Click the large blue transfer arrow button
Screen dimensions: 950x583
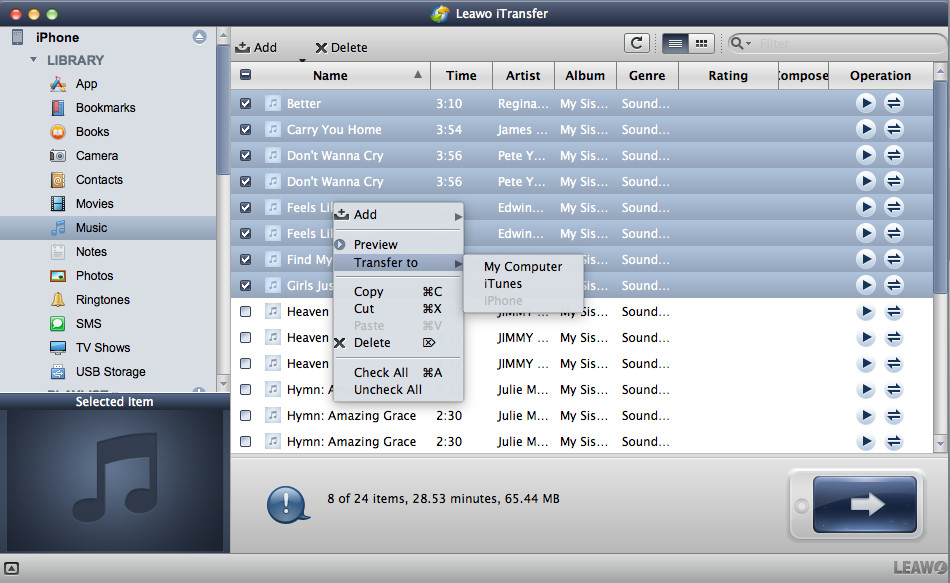coord(864,504)
